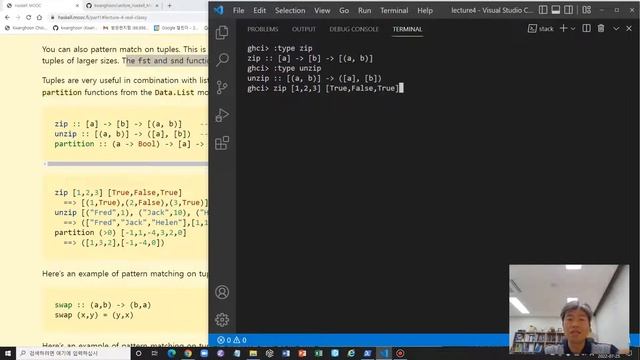Image resolution: width=640 pixels, height=360 pixels.
Task: Open the Google calendar bookmark
Action: click(176, 28)
